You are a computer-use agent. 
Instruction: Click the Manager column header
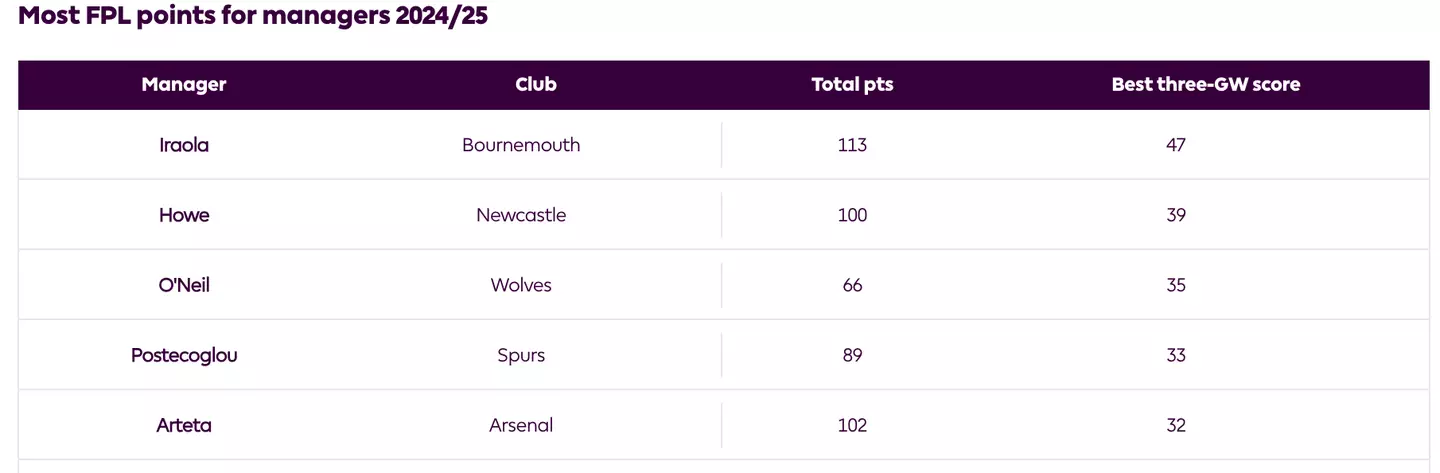pyautogui.click(x=184, y=85)
